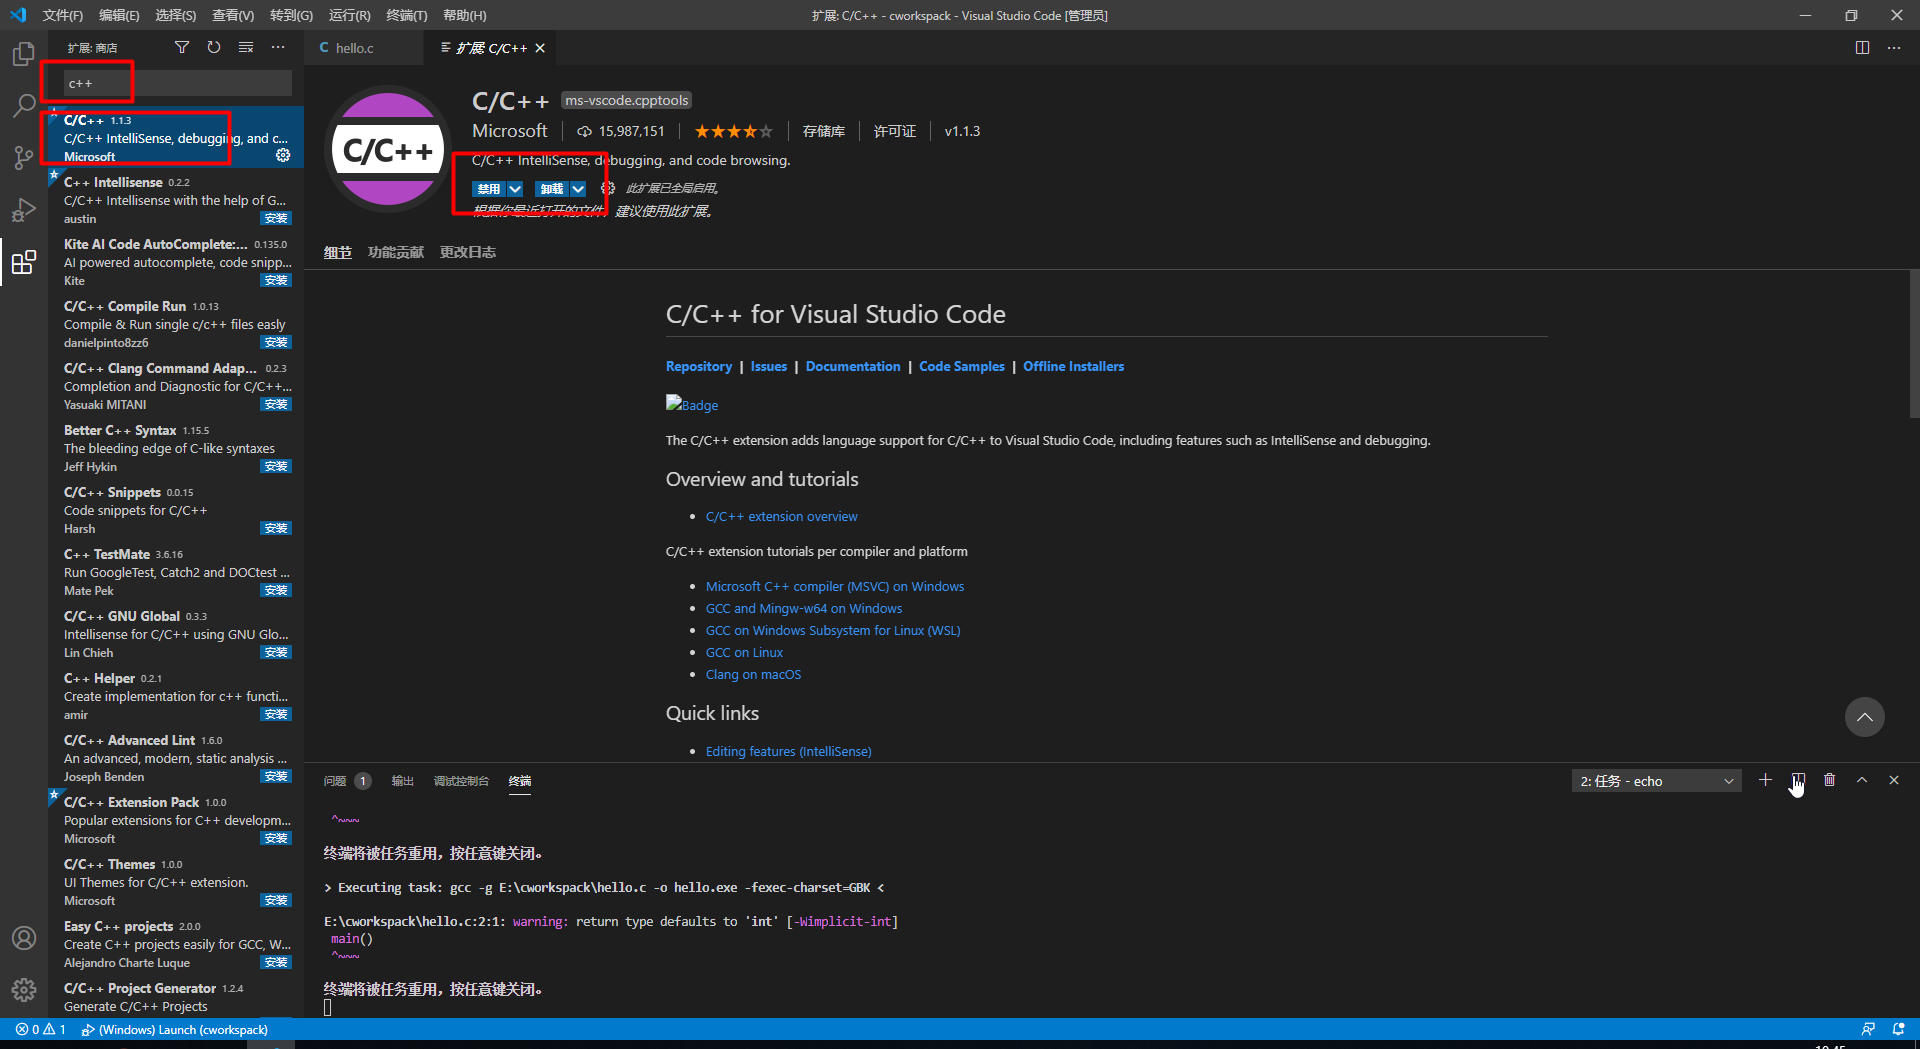Viewport: 1921px width, 1049px height.
Task: Create a new terminal with plus icon
Action: point(1765,780)
